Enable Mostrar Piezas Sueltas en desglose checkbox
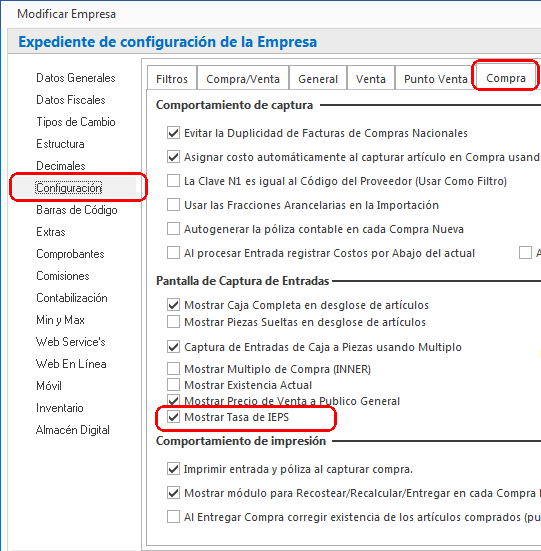Screen dimensions: 541x551 pos(174,322)
